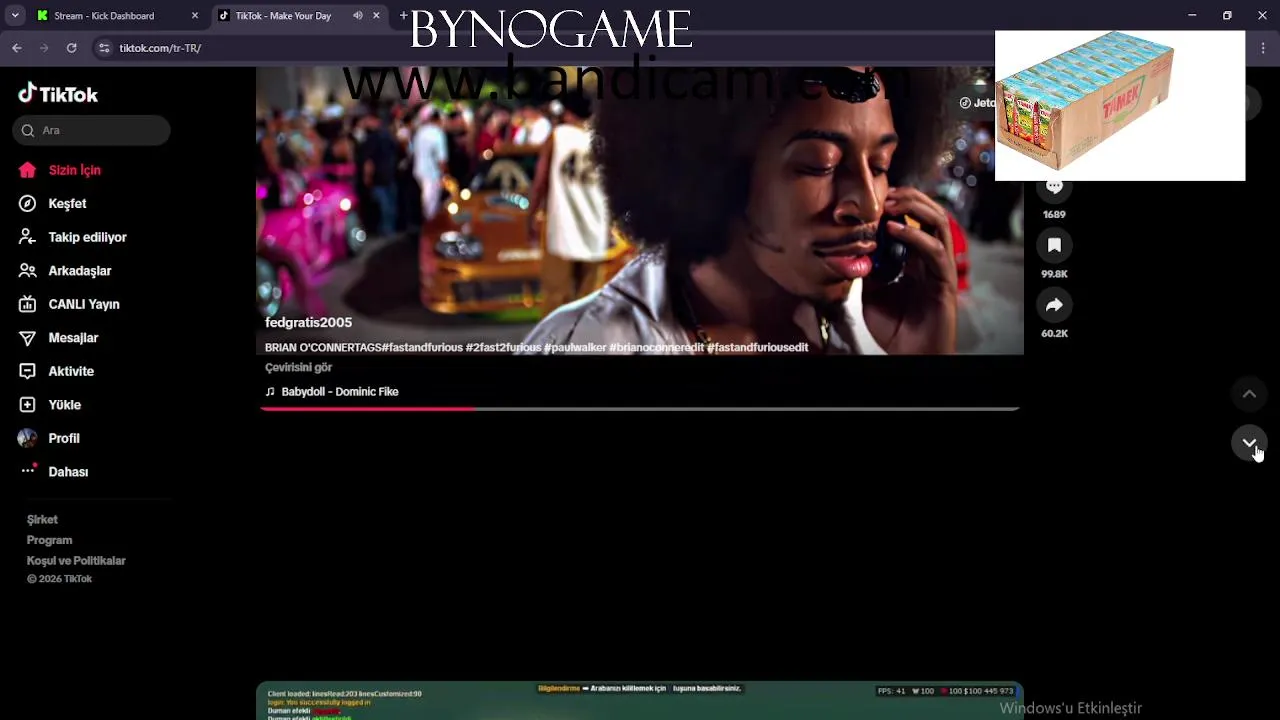The image size is (1280, 720).
Task: Open the browser three-dot menu
Action: click(x=1264, y=48)
